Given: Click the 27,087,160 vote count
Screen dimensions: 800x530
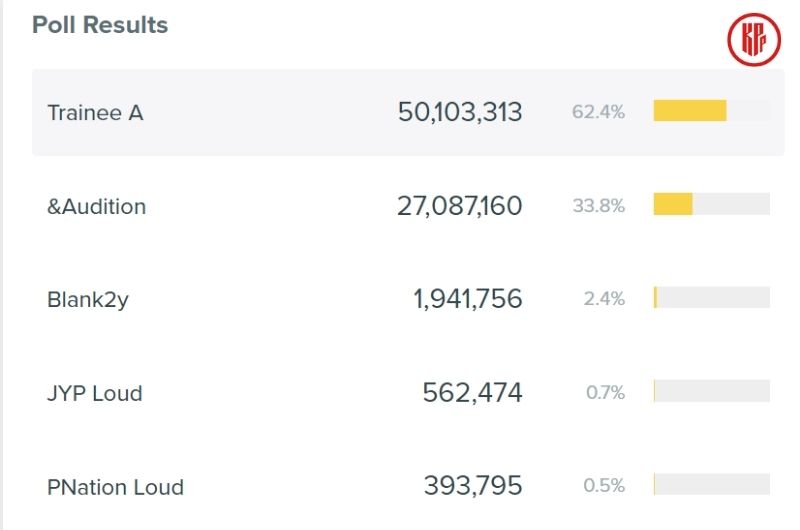Looking at the screenshot, I should (459, 206).
